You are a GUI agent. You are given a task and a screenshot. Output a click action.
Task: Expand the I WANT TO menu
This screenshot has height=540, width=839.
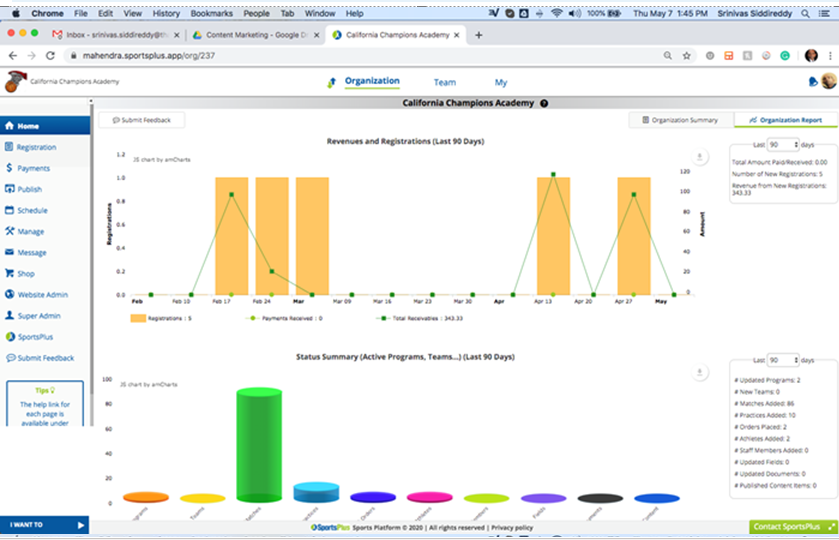pyautogui.click(x=45, y=525)
